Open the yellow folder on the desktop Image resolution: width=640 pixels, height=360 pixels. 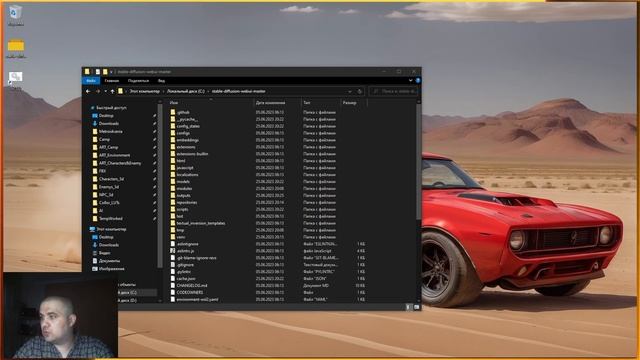coord(16,45)
